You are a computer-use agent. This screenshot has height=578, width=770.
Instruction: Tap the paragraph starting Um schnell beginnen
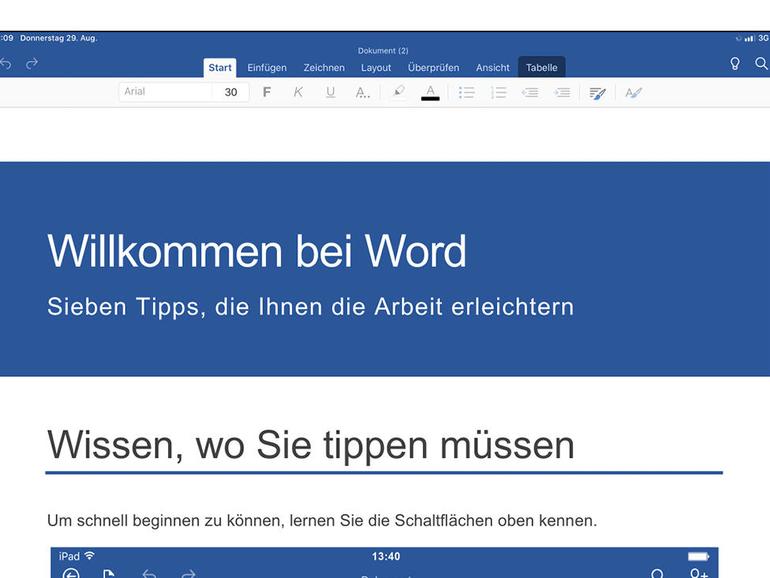[322, 521]
